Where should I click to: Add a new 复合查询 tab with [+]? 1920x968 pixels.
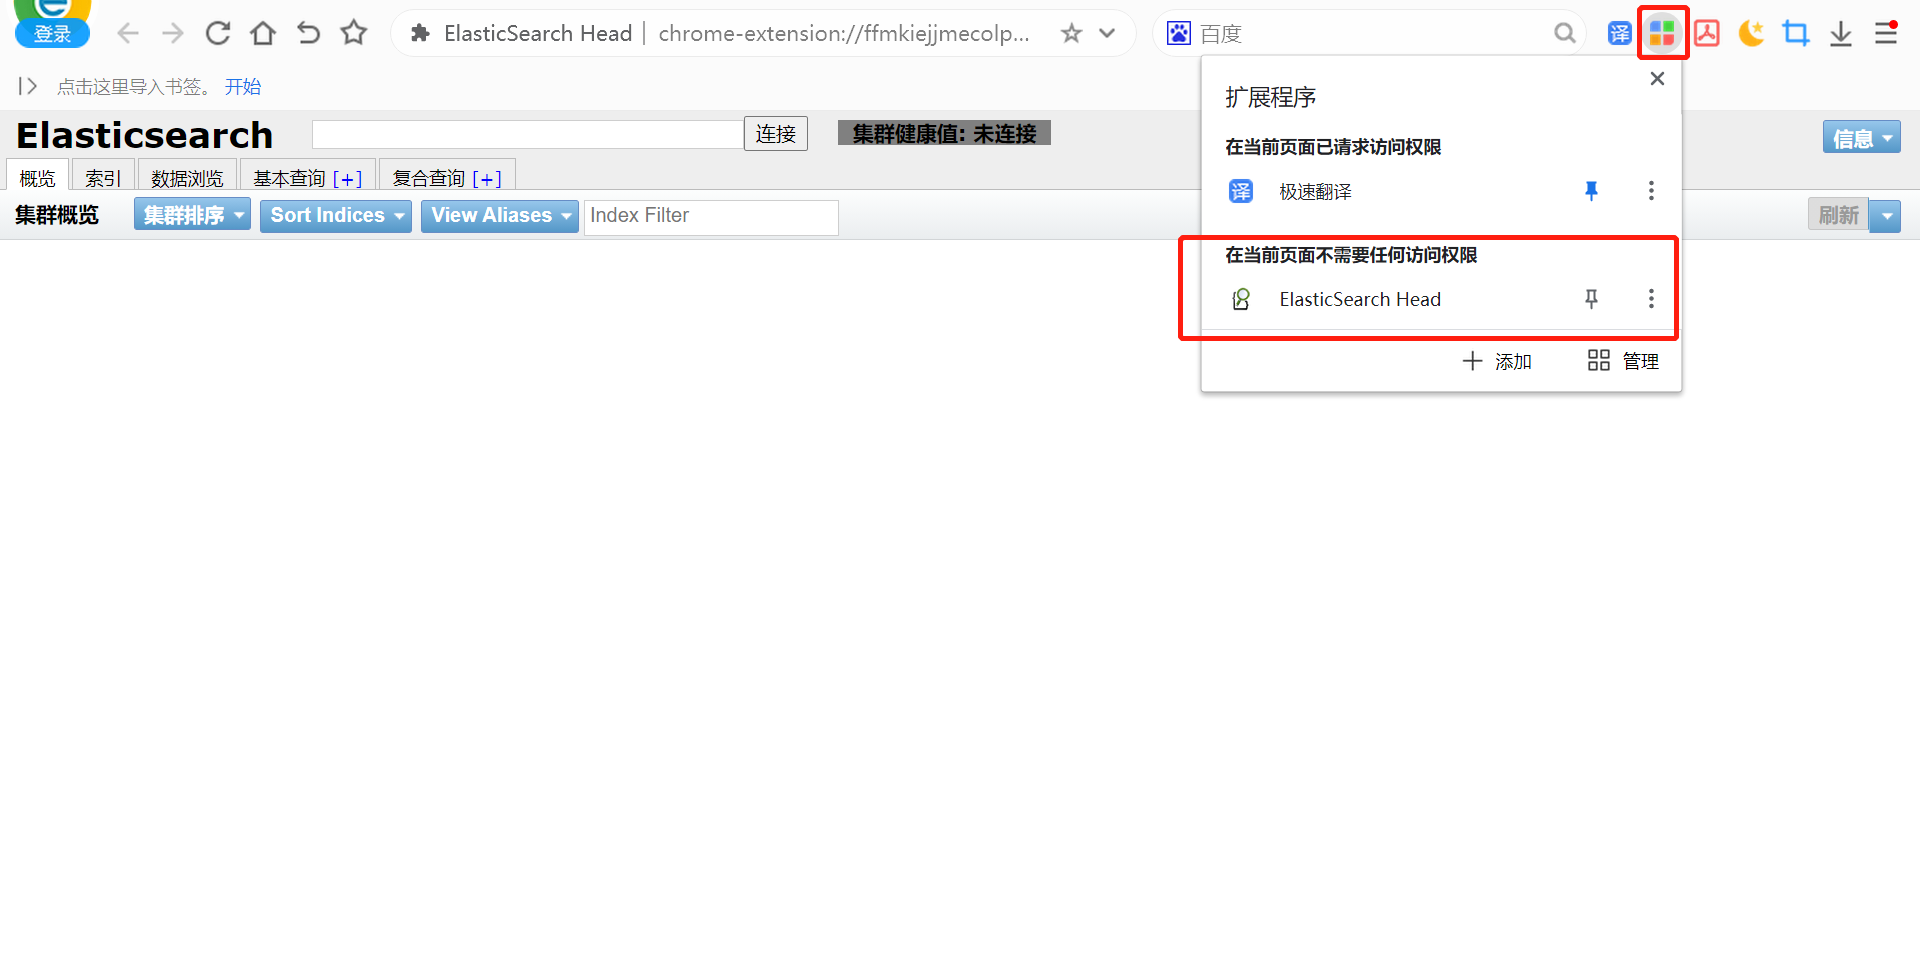(x=487, y=179)
